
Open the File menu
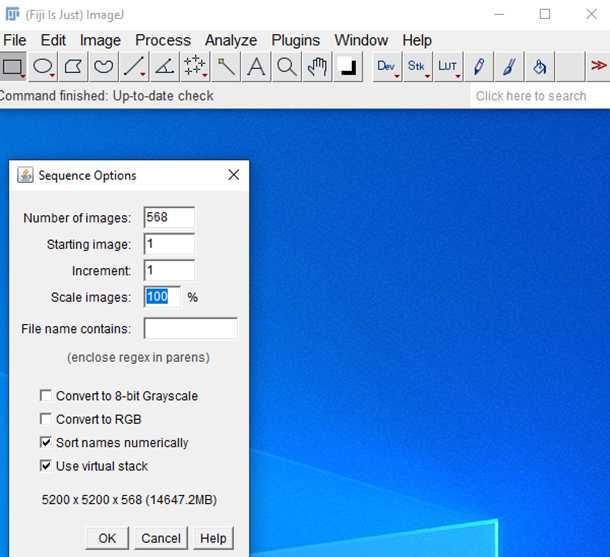14,40
